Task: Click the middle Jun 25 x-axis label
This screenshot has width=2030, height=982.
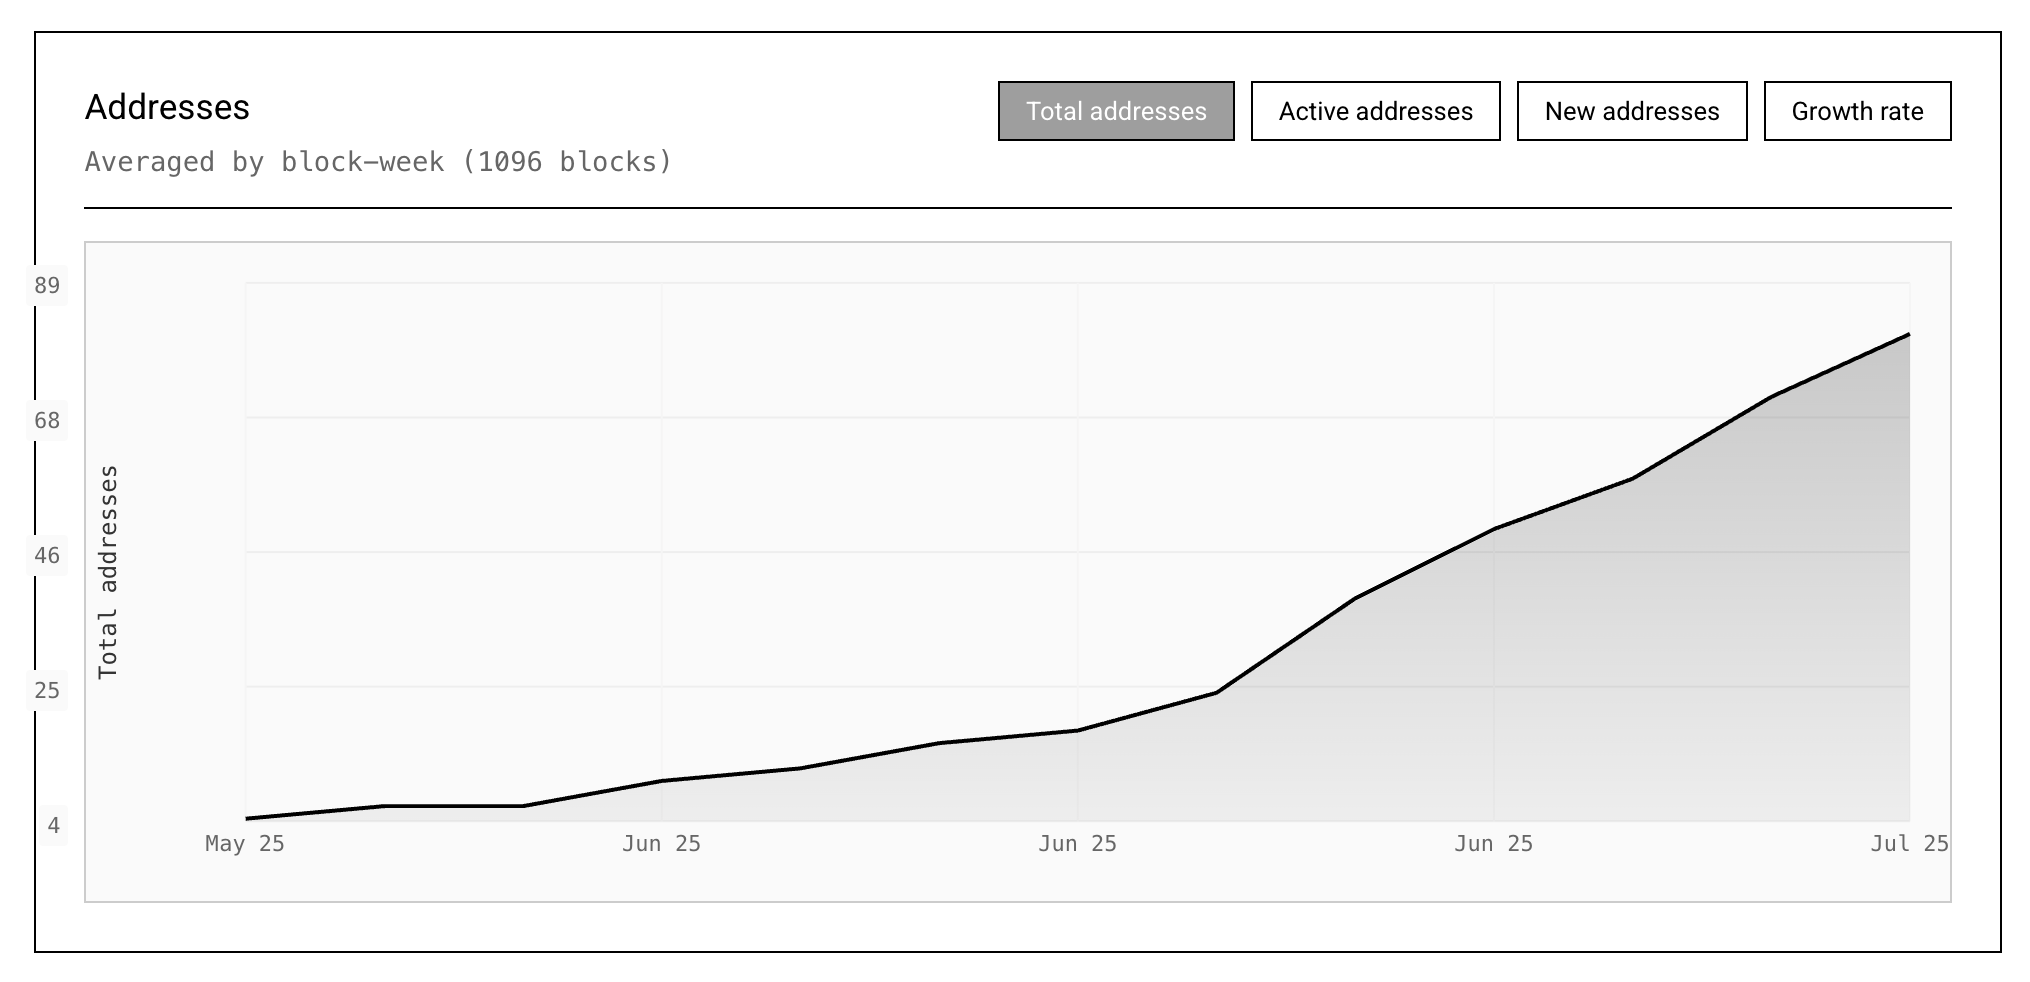Action: 1077,844
